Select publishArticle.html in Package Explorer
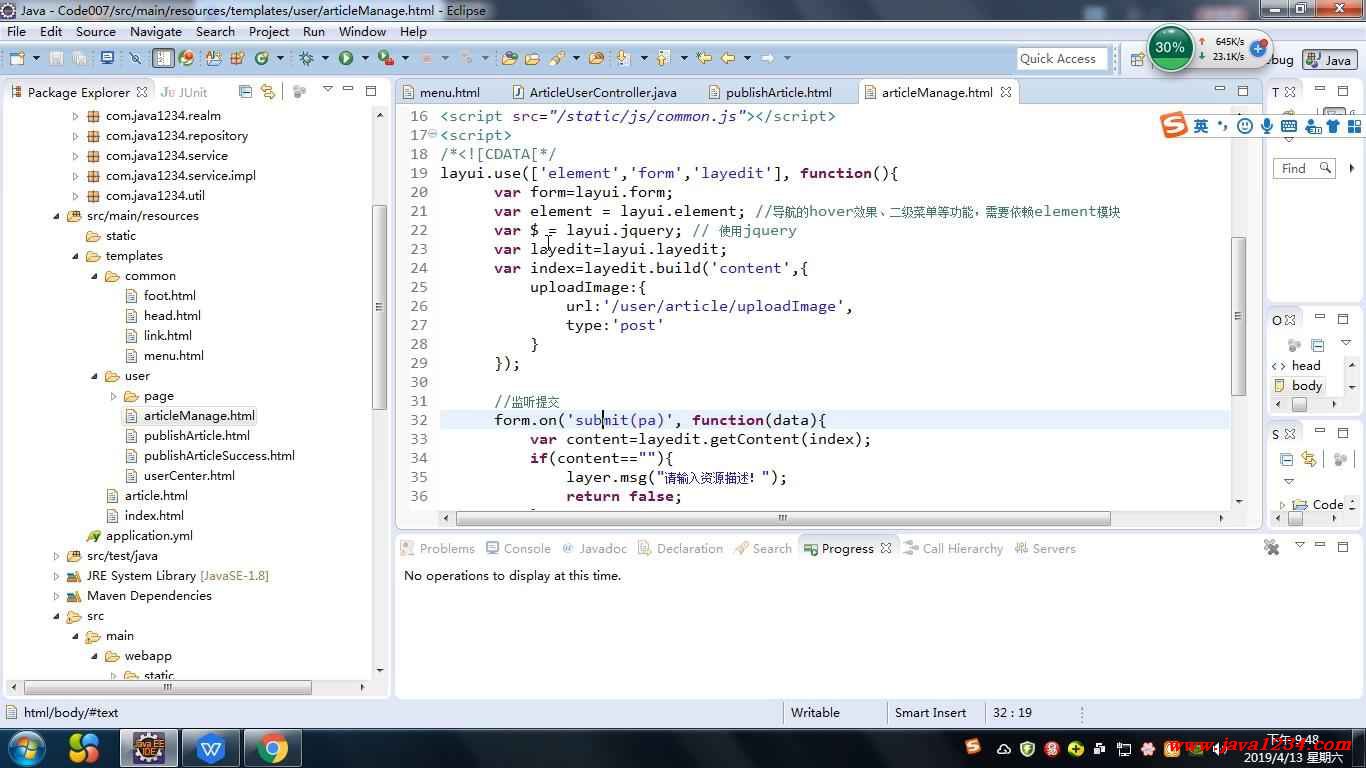 pyautogui.click(x=197, y=436)
